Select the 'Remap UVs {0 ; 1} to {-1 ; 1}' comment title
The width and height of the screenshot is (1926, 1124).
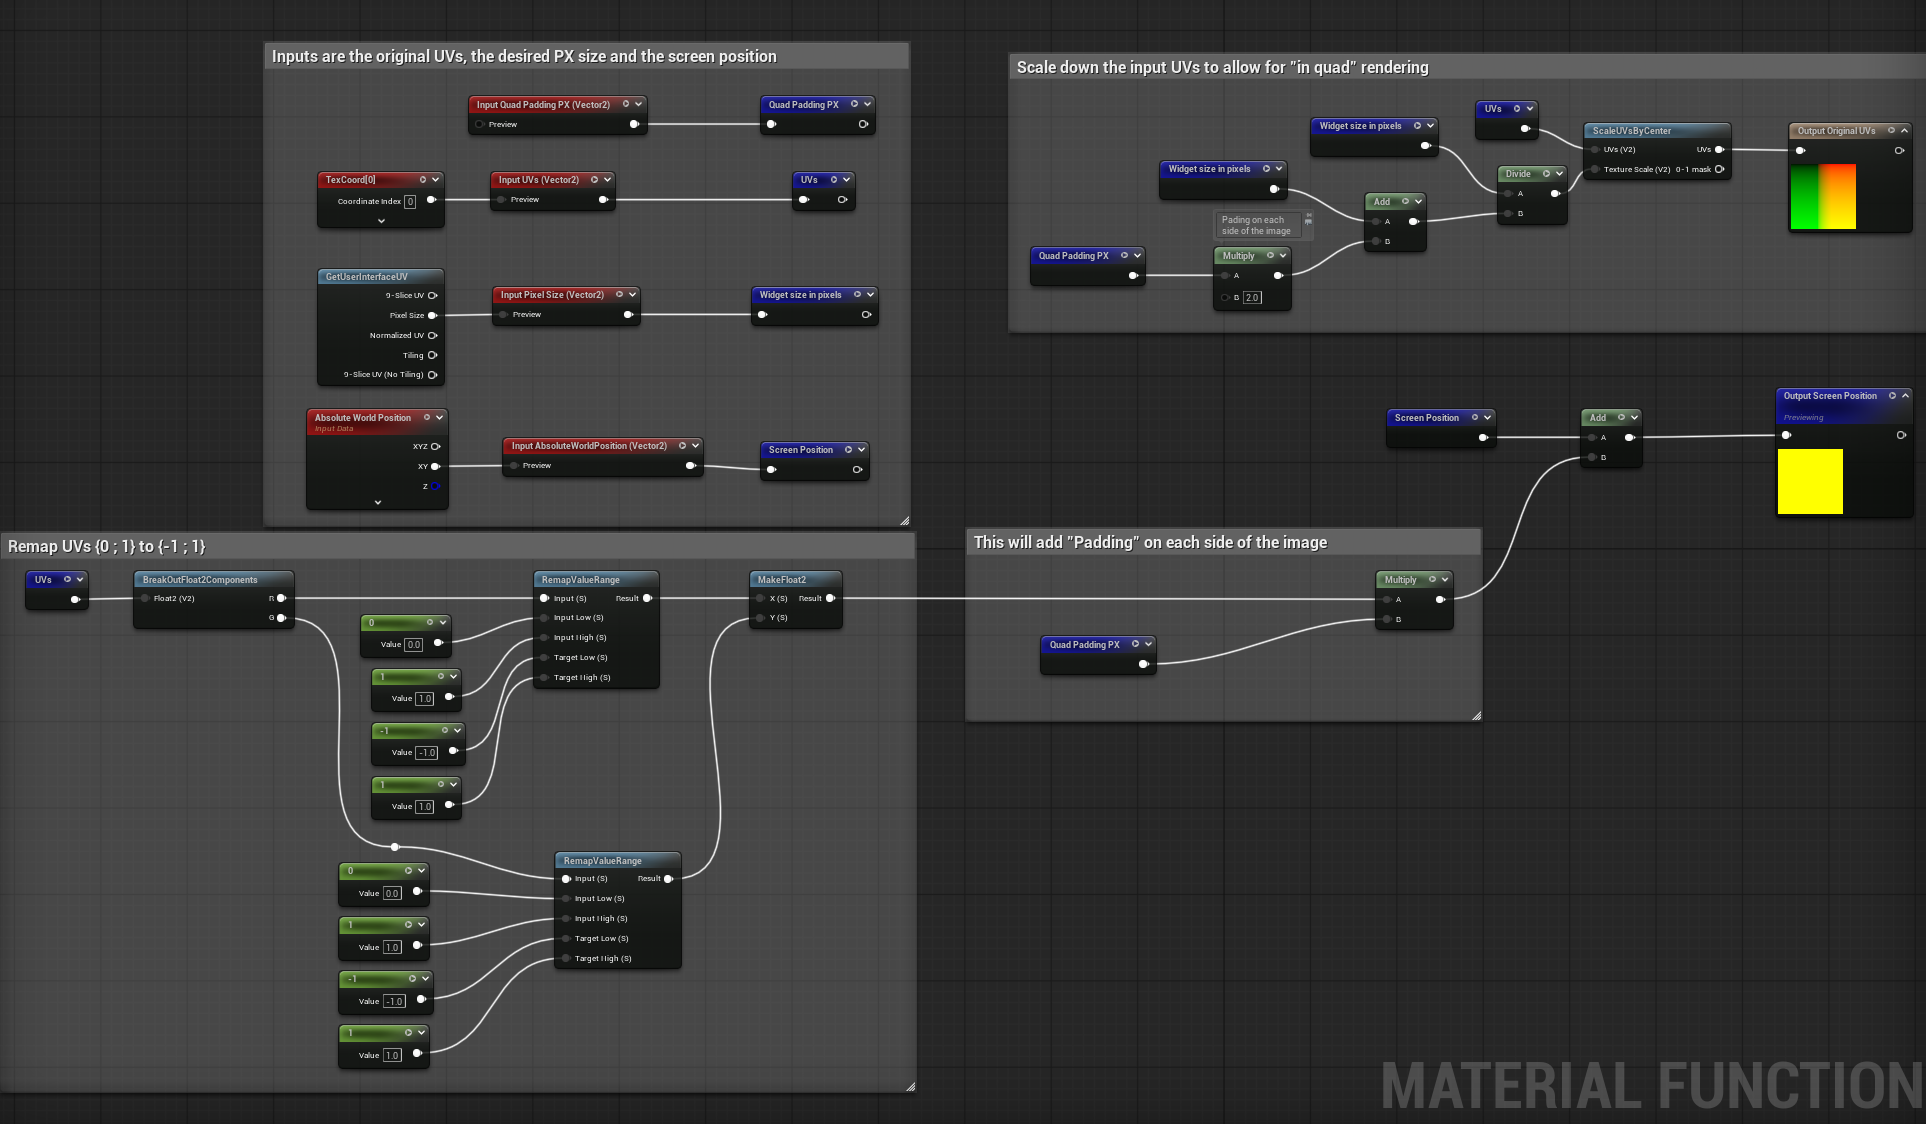(106, 546)
